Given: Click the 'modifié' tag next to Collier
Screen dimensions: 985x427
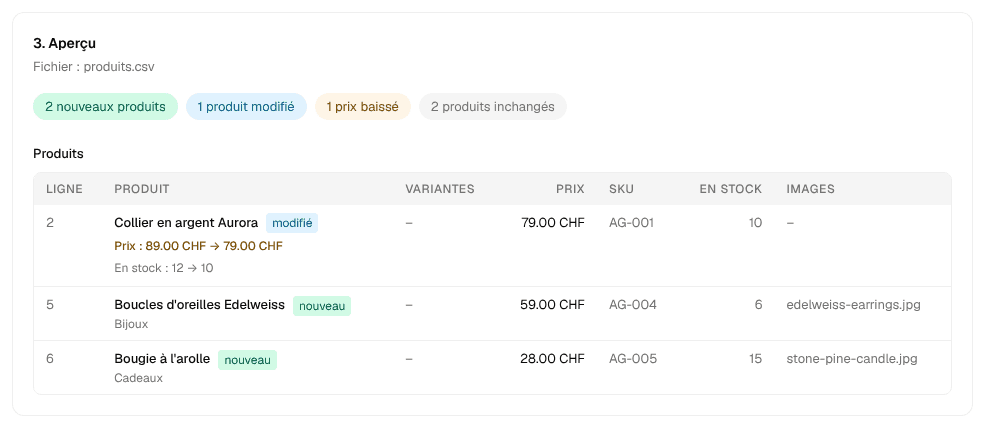Looking at the screenshot, I should click(x=292, y=223).
